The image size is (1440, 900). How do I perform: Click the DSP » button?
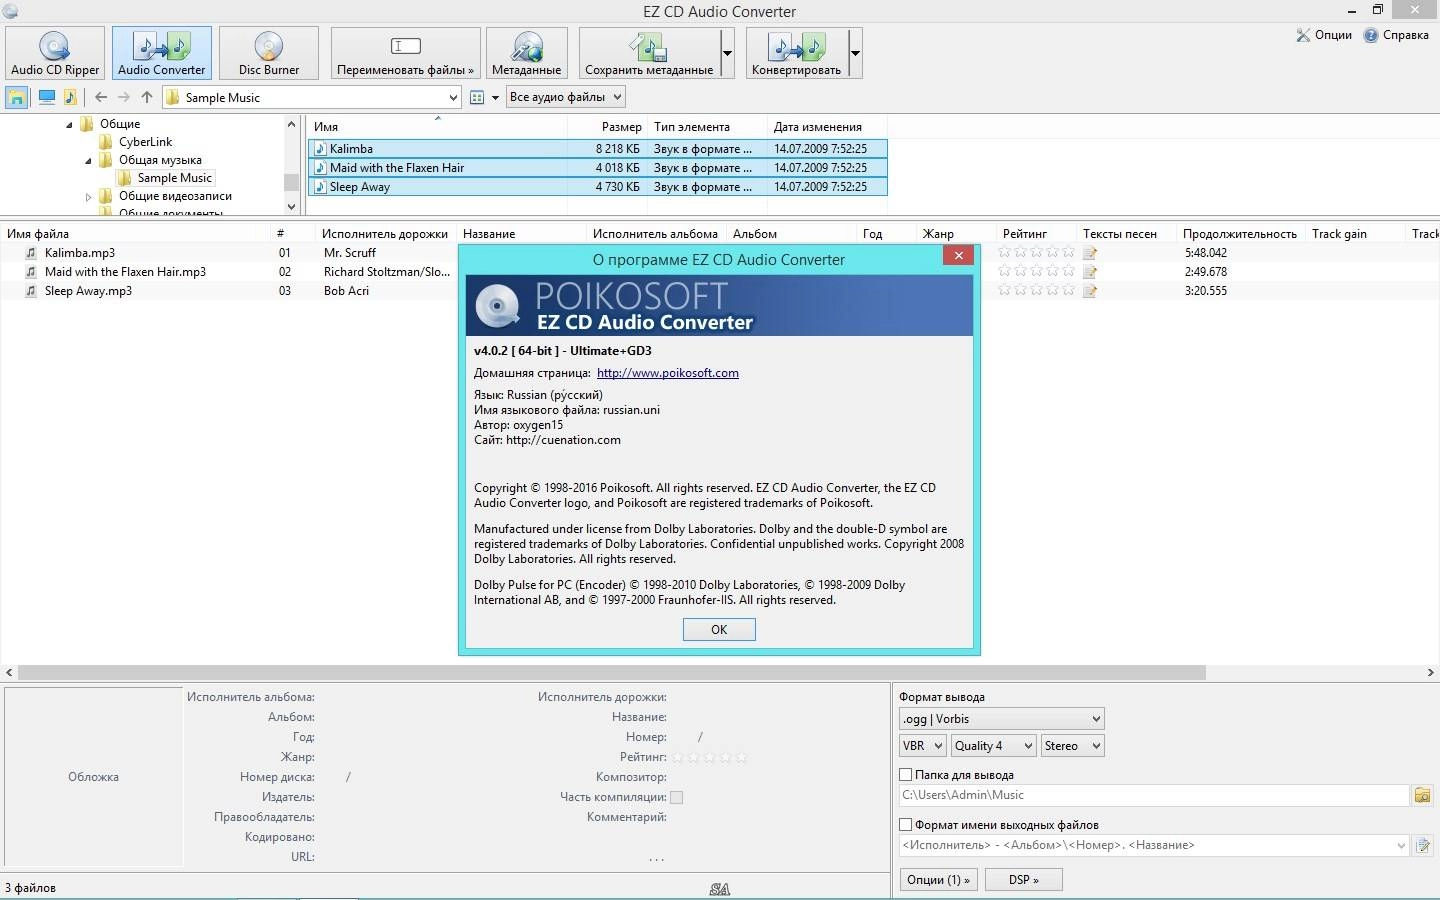coord(1023,880)
